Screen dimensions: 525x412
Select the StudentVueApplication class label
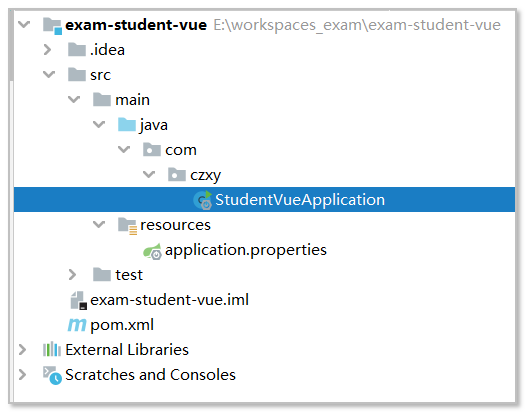click(x=300, y=200)
